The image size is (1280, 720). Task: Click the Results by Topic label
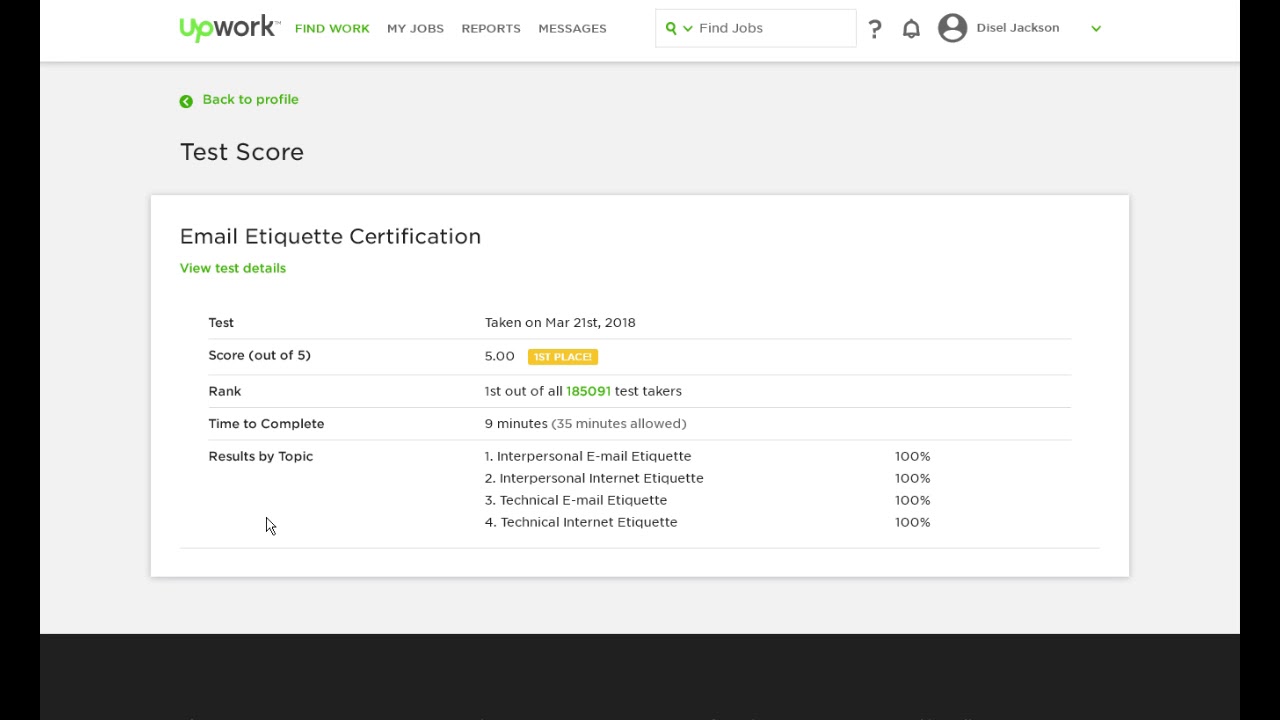click(x=261, y=456)
